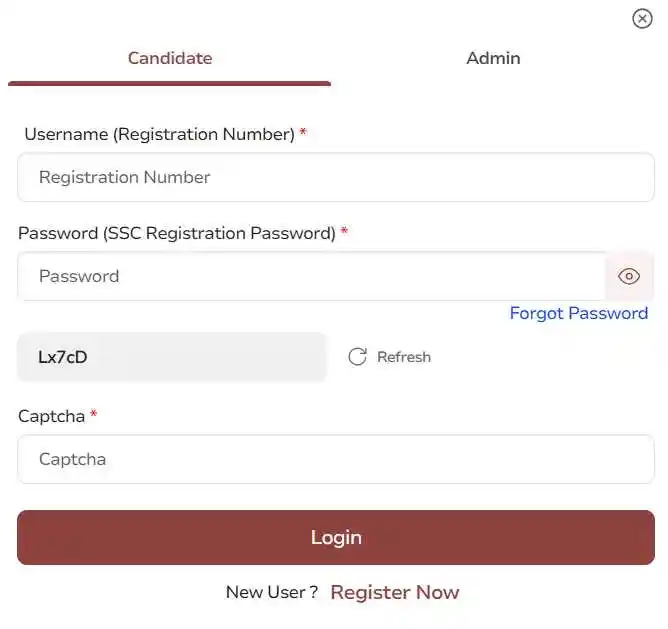The image size is (668, 629).
Task: Click the New User ? text
Action: [x=272, y=592]
